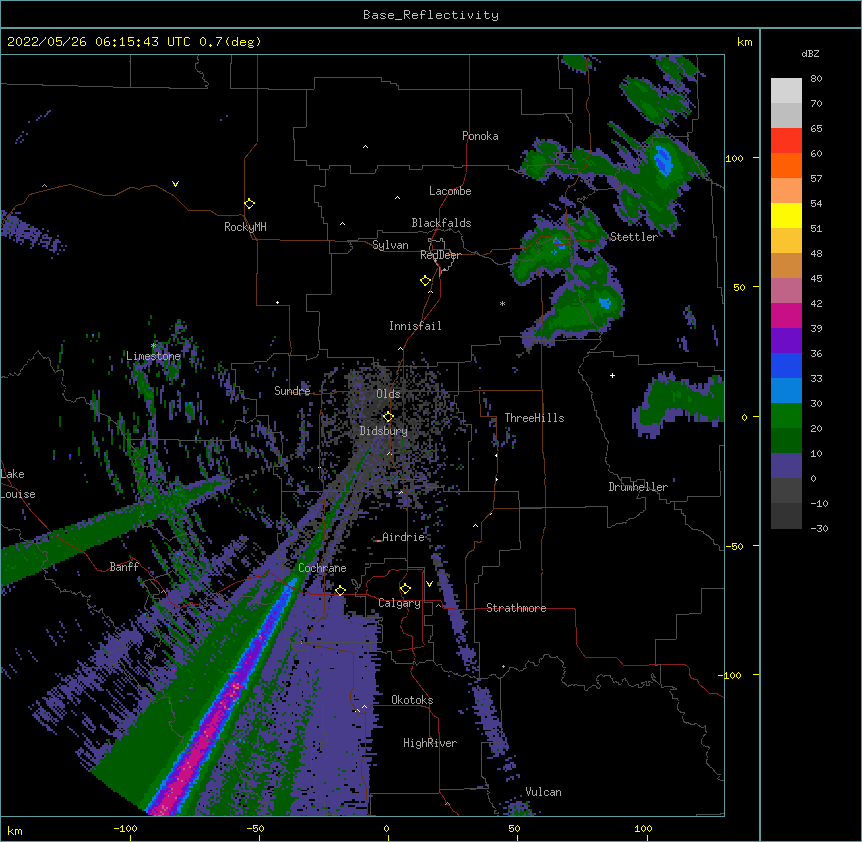
Task: Click the light gray 80 dBZ swatch
Action: pos(786,91)
